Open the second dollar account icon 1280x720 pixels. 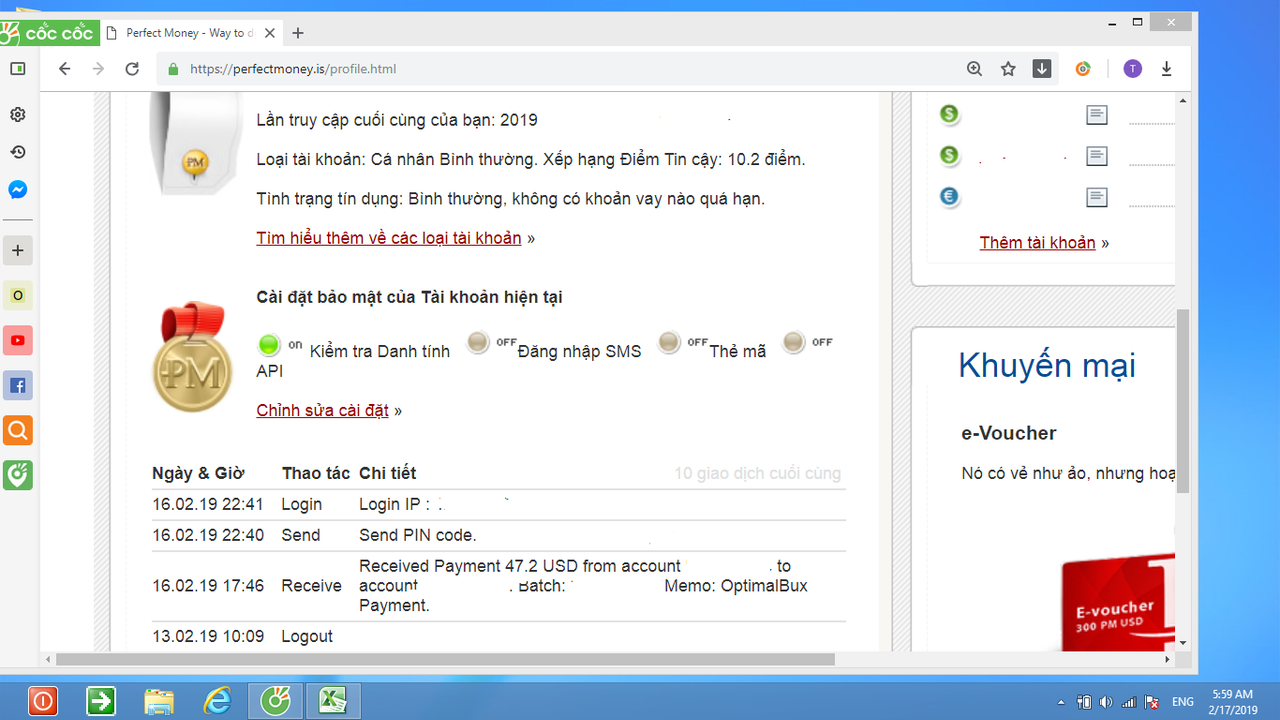[949, 156]
